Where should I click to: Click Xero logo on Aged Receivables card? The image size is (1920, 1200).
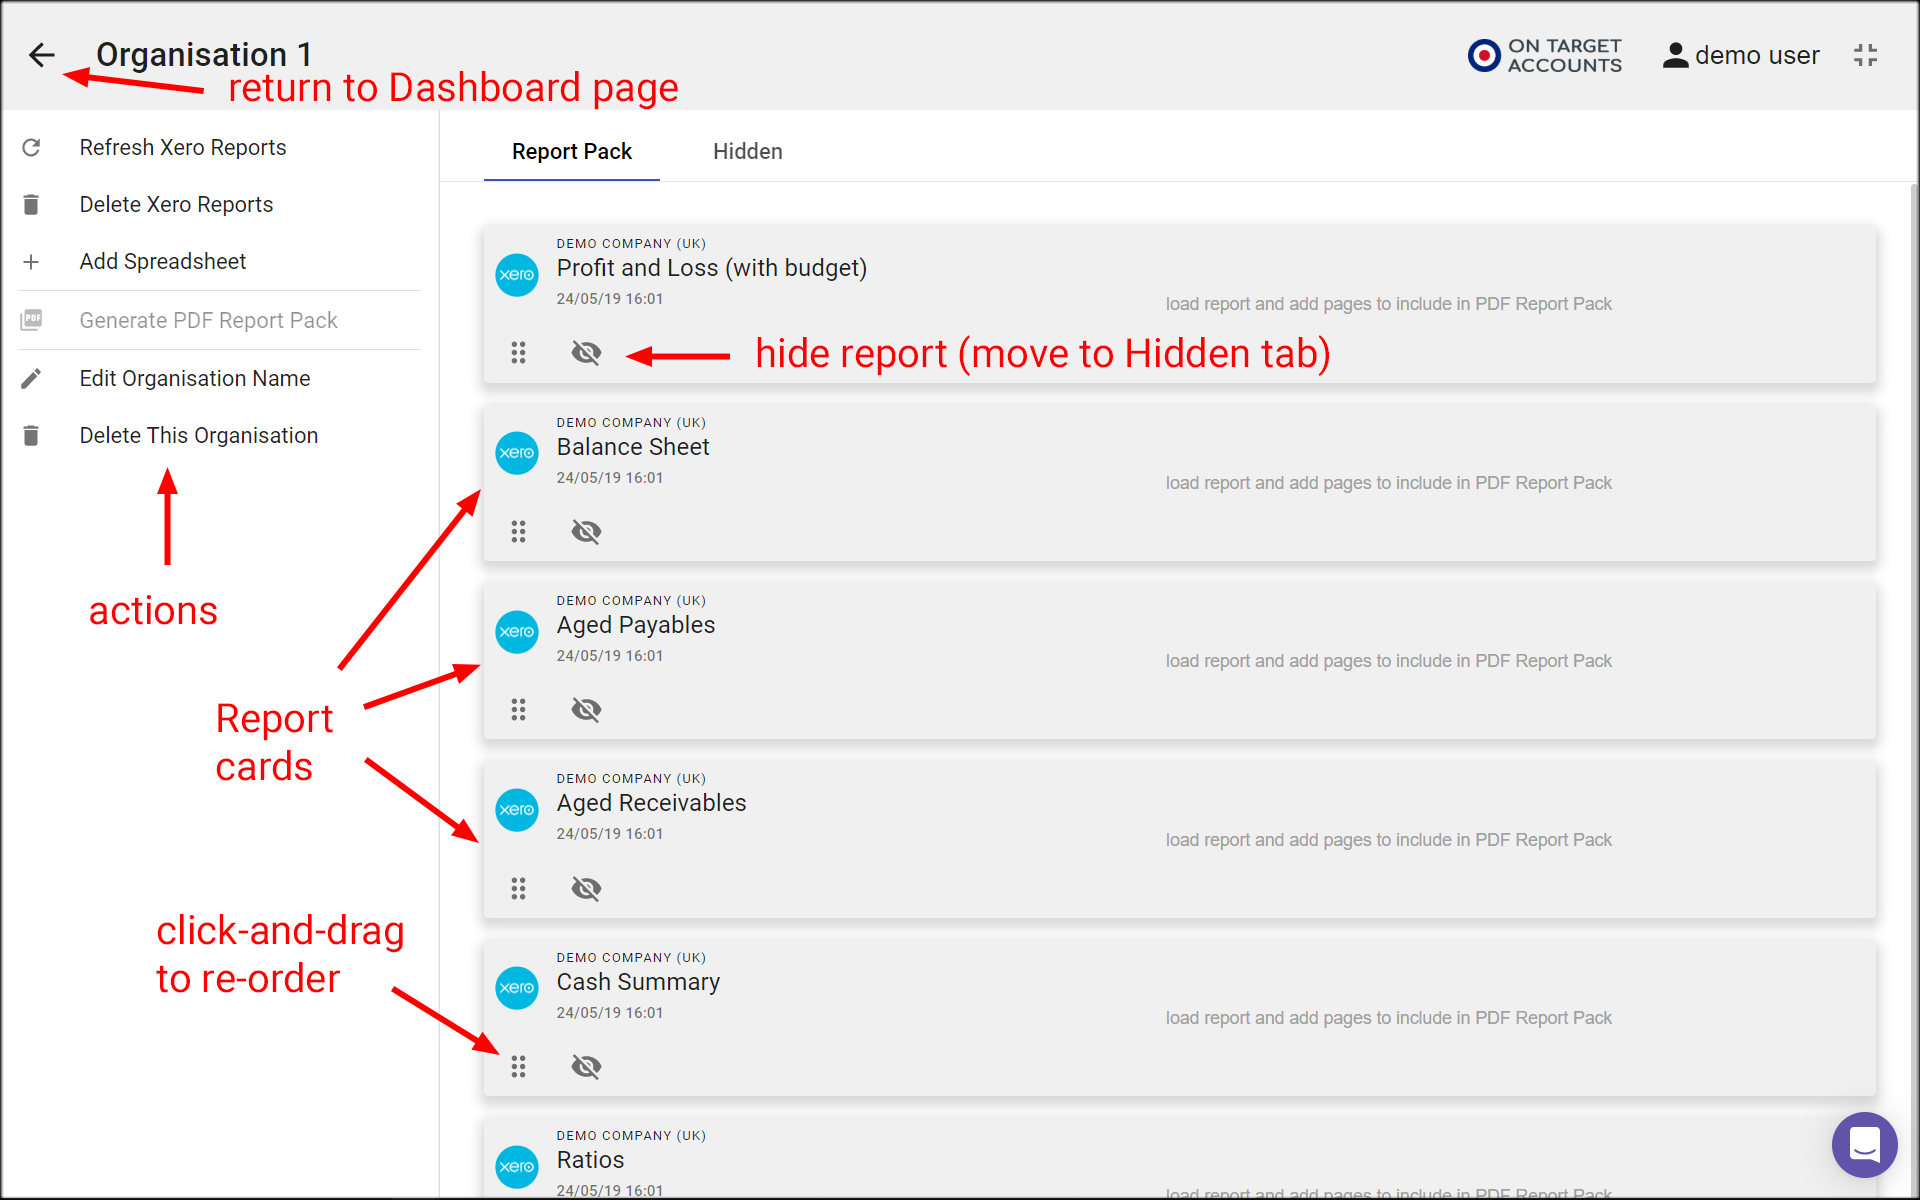(517, 810)
